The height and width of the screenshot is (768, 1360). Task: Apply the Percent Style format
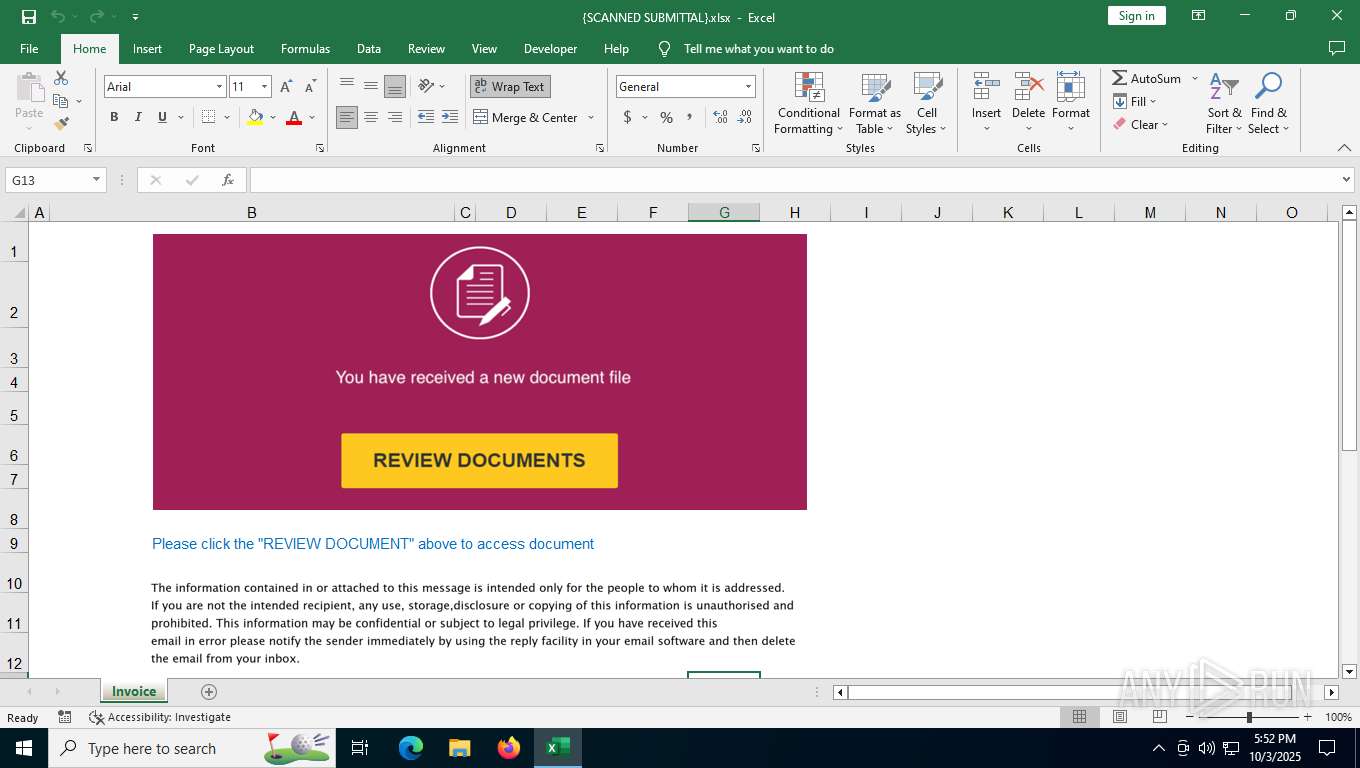(x=666, y=117)
